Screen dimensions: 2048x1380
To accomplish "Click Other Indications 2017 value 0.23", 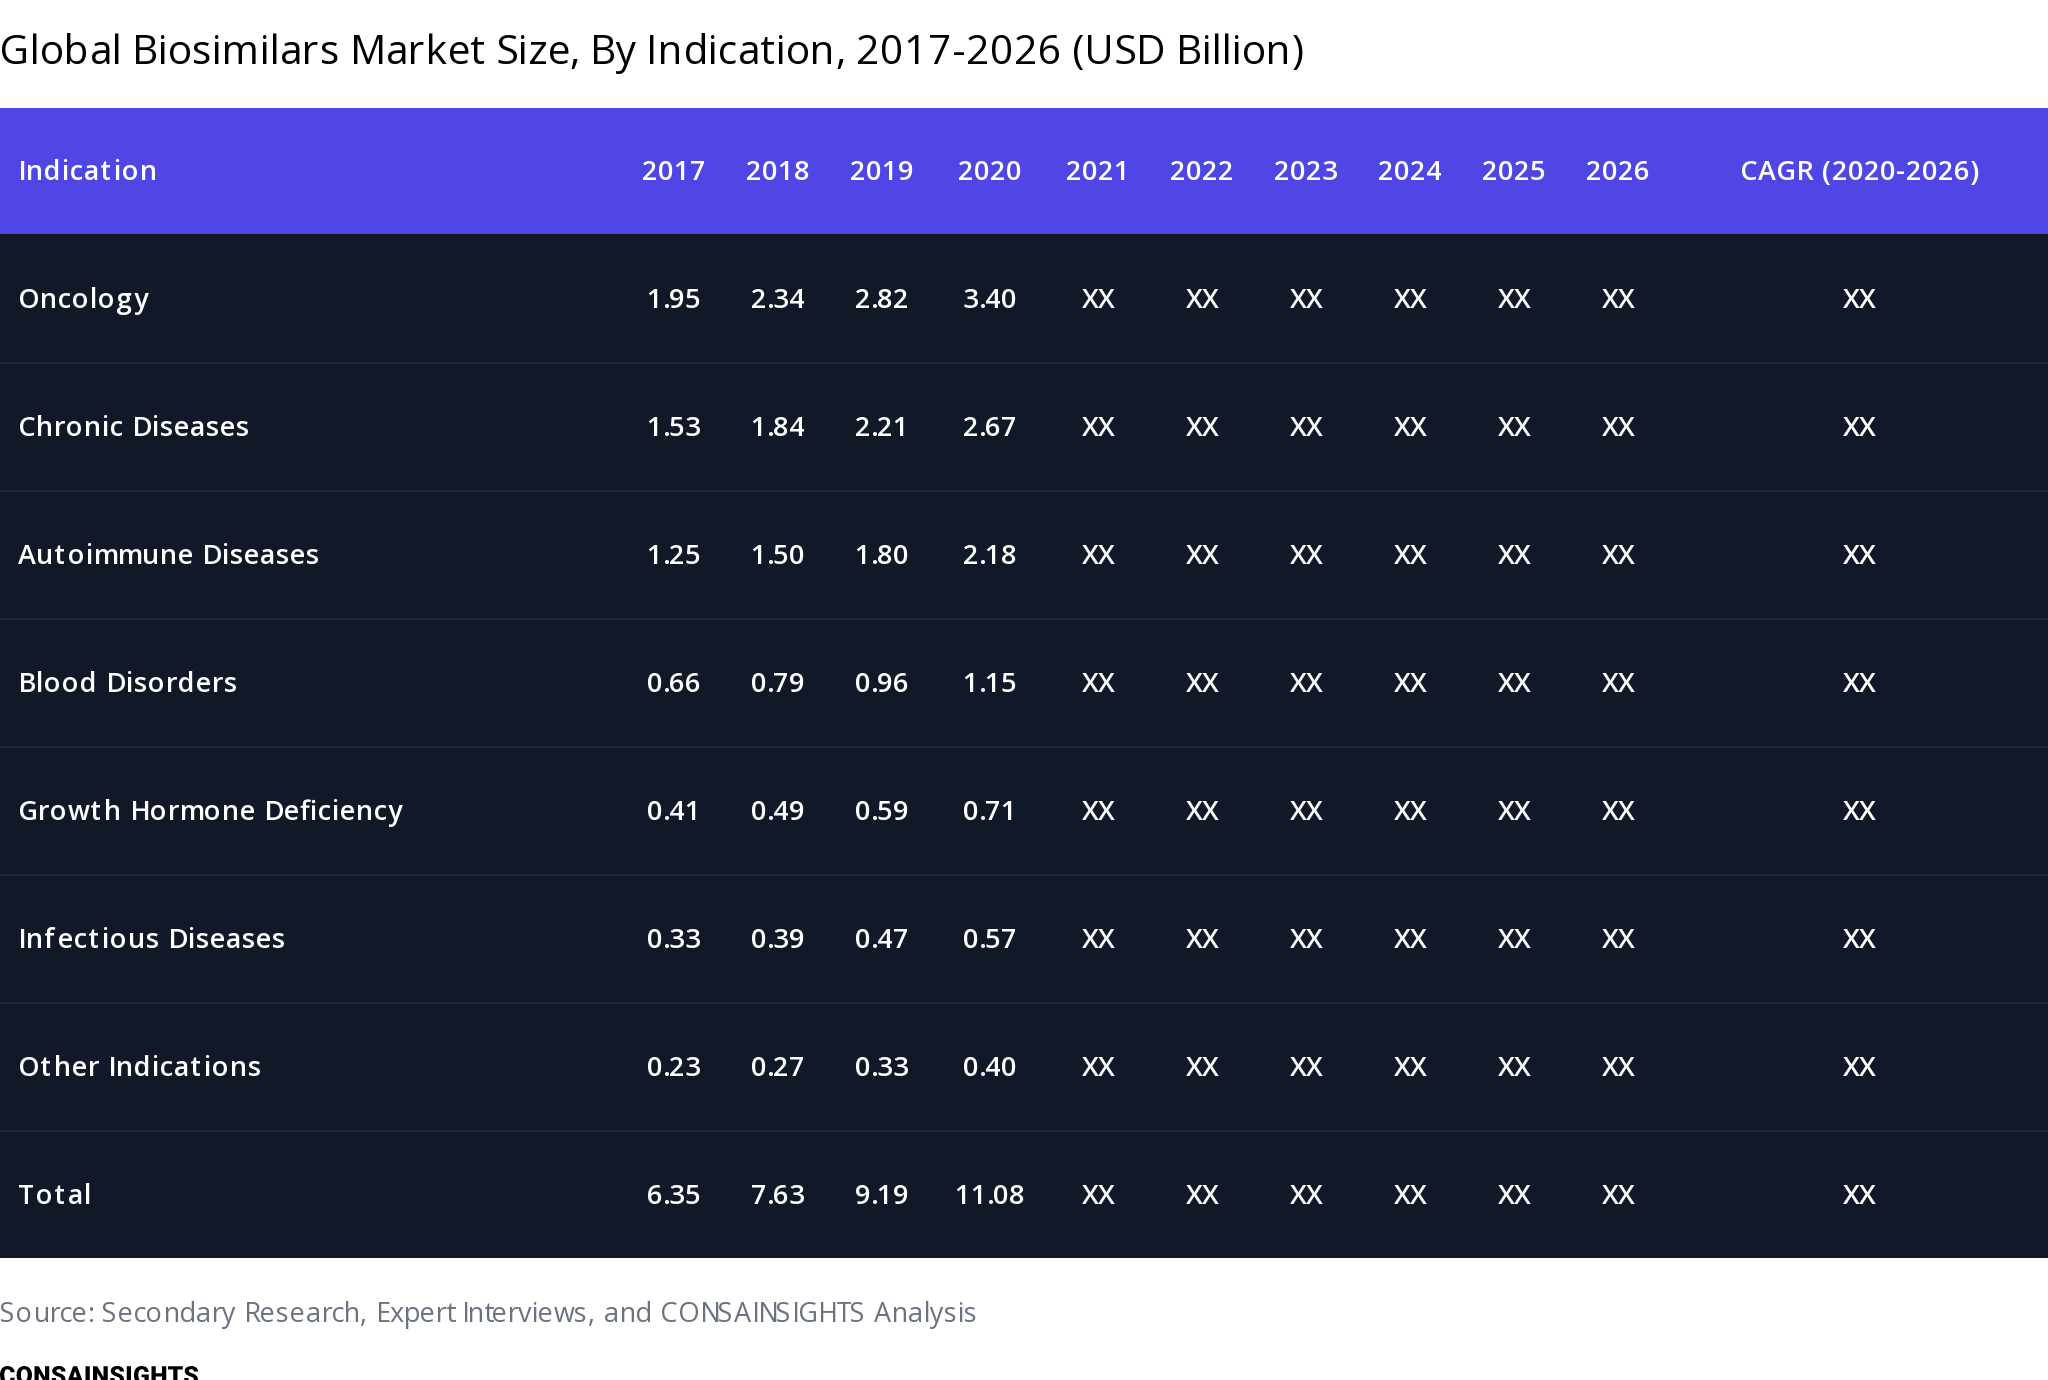I will [674, 1067].
